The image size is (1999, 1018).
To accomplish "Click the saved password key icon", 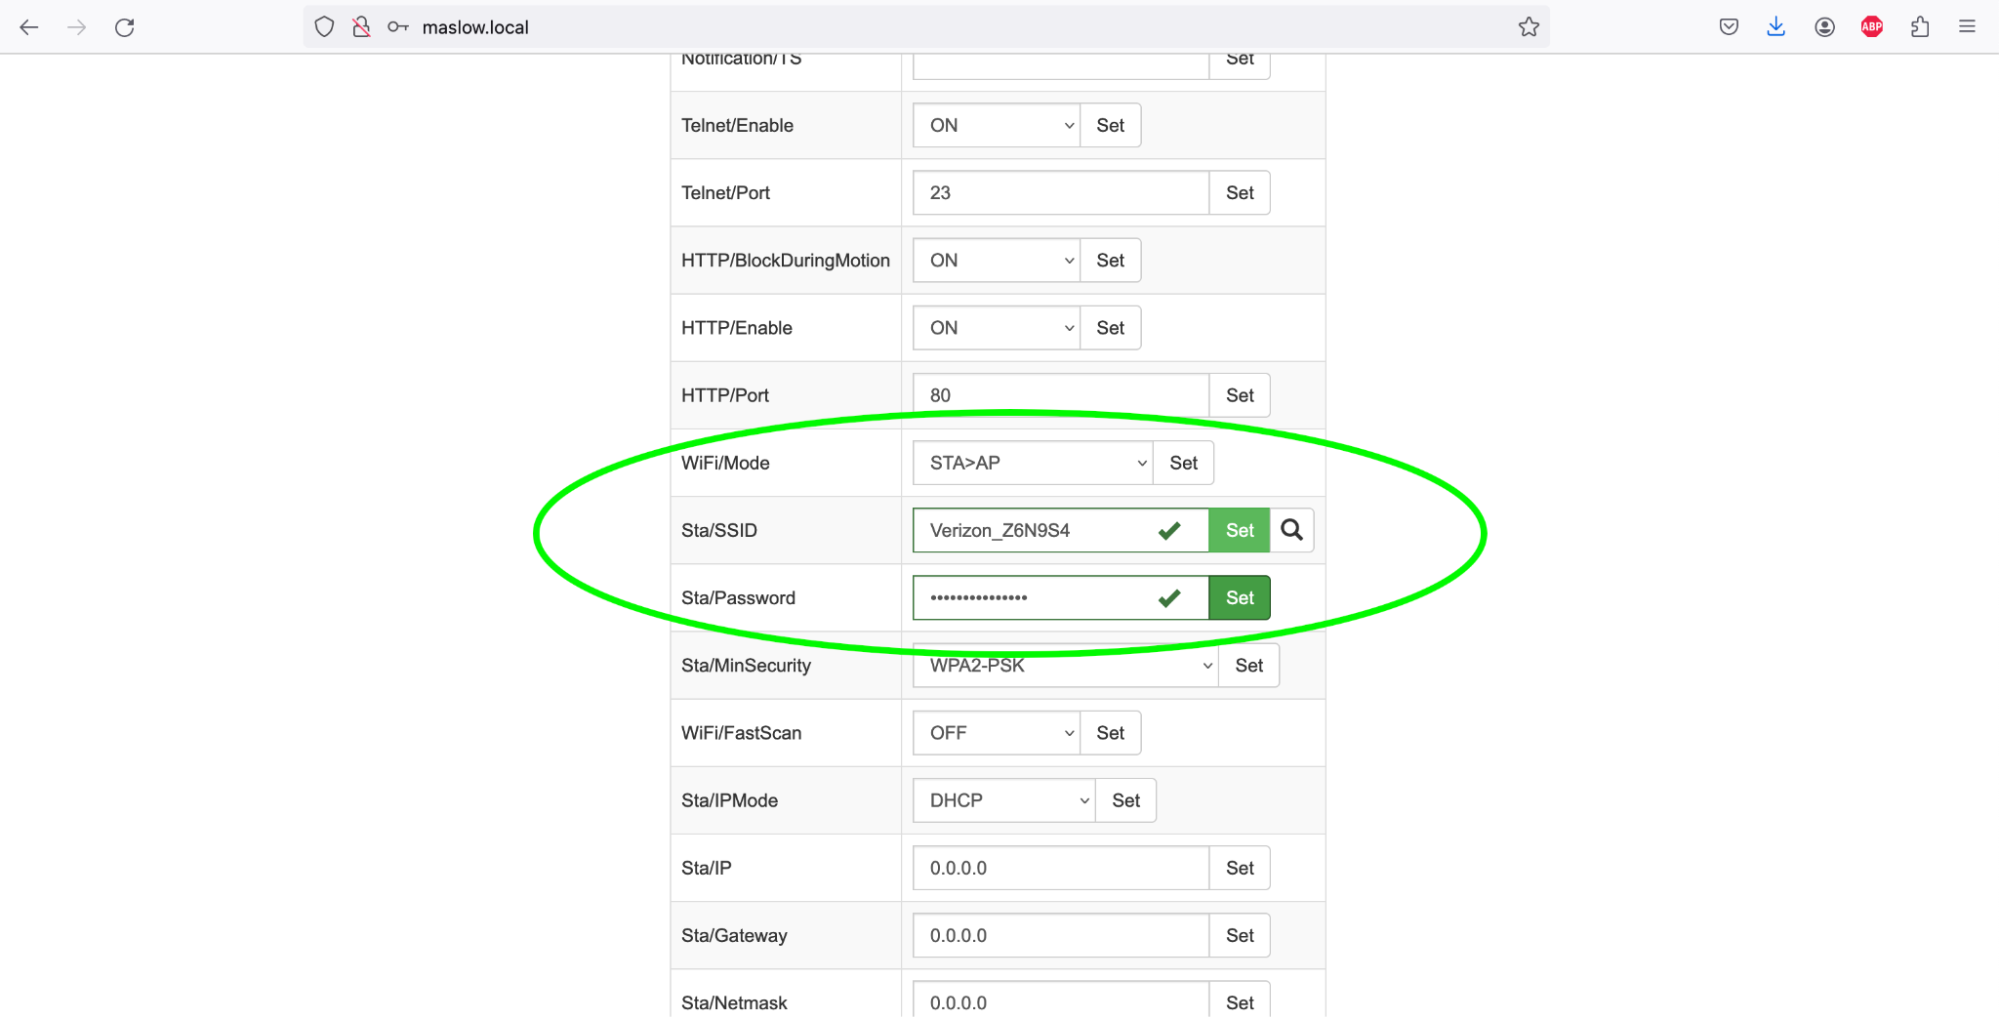I will coord(398,27).
